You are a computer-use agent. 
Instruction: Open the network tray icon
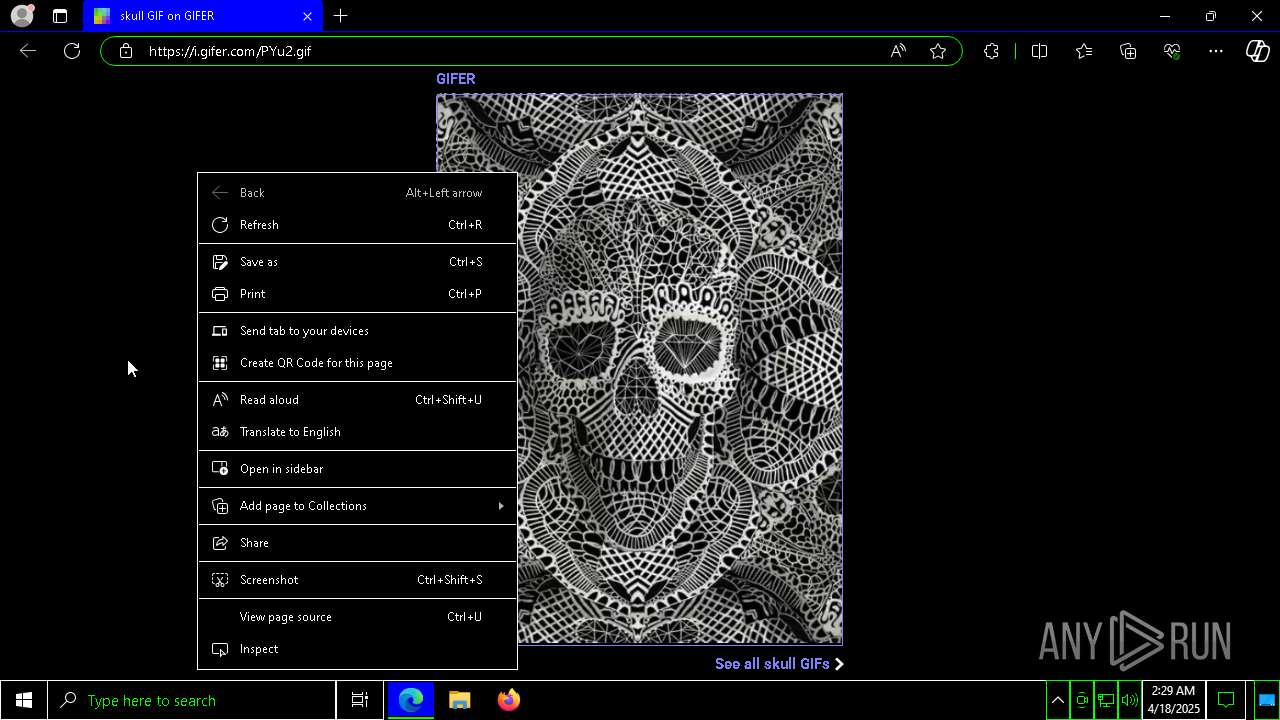click(1106, 700)
